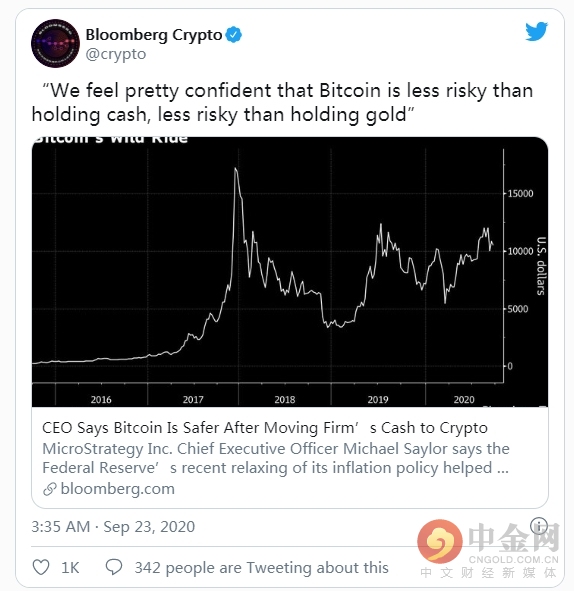Open replies via speech bubble icon

point(114,567)
